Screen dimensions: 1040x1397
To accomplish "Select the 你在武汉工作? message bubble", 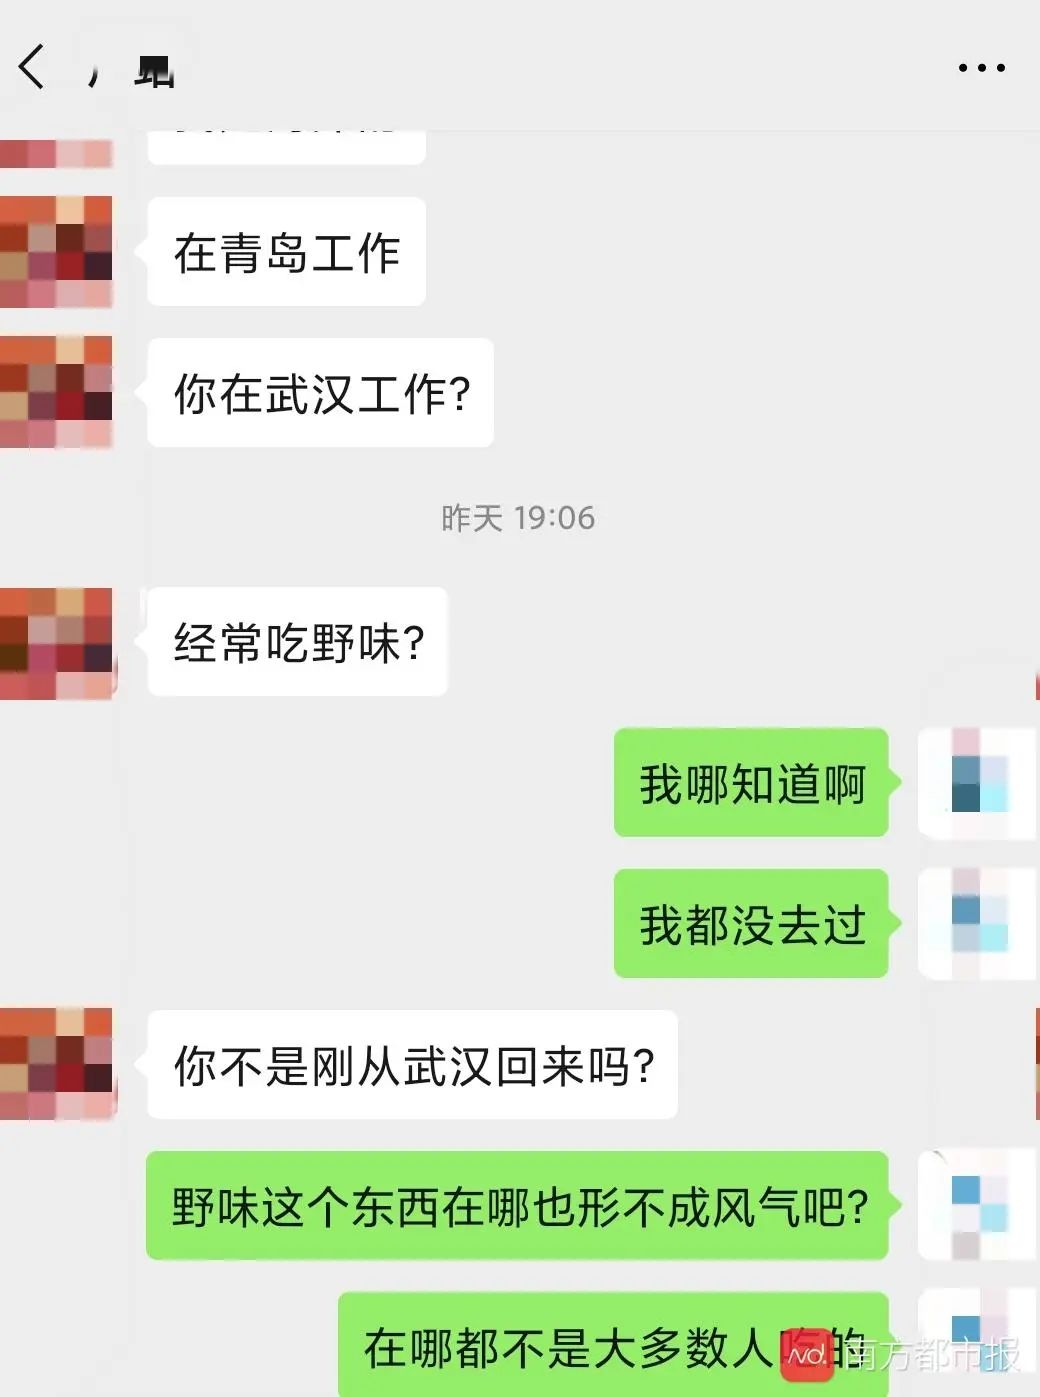I will 321,393.
